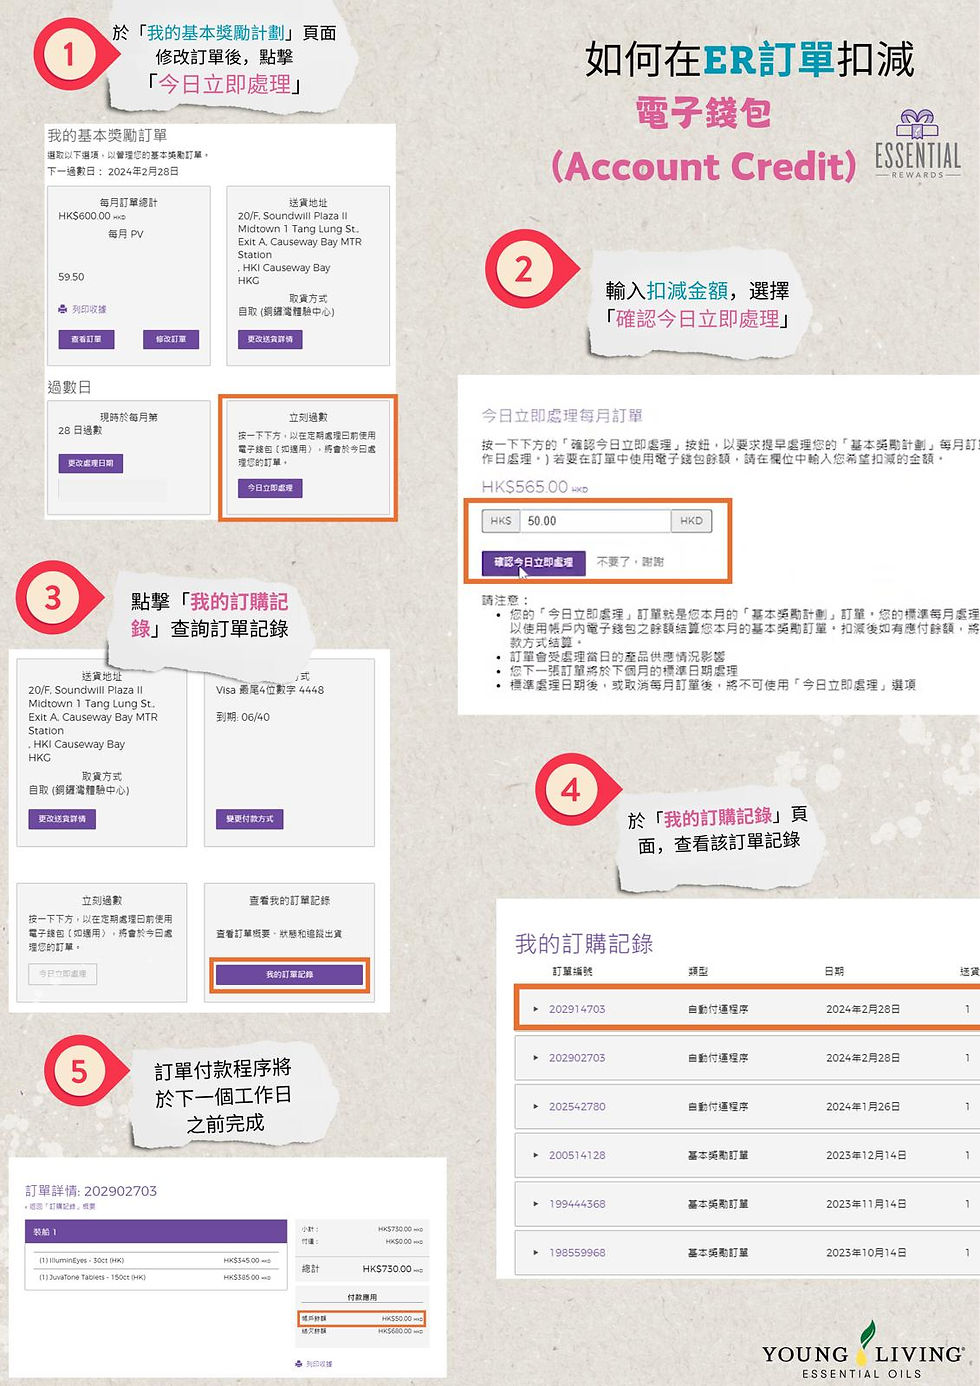This screenshot has width=980, height=1386.
Task: Click 更改送貨詳情 in the step 3 panel
Action: [62, 819]
